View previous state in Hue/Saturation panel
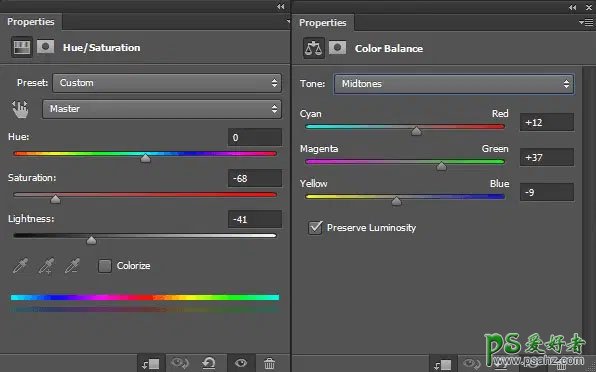 pyautogui.click(x=179, y=363)
